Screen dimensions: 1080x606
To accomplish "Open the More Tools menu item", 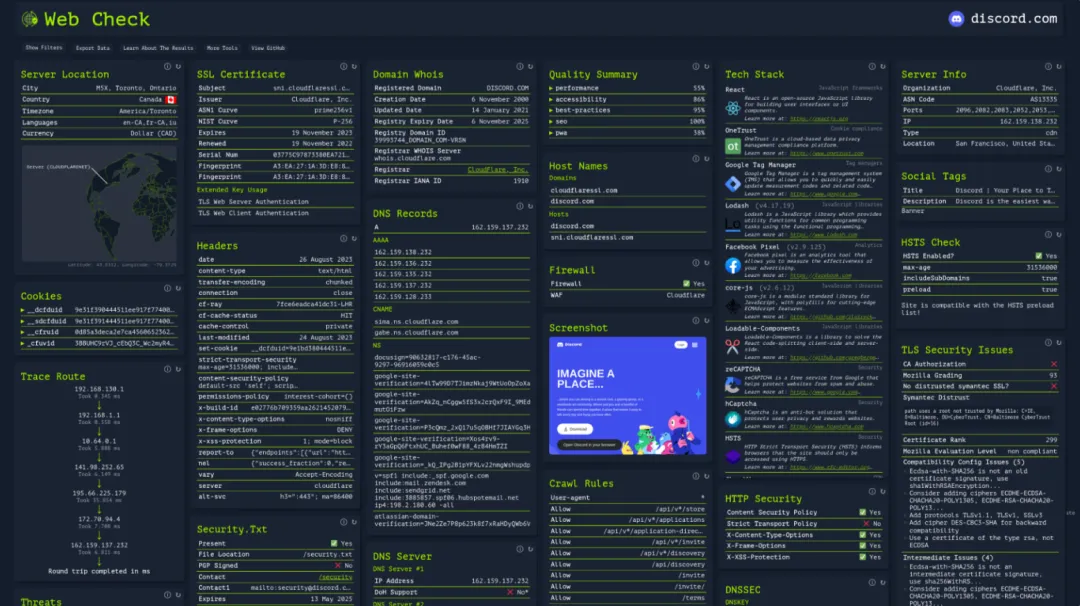I will pyautogui.click(x=222, y=48).
